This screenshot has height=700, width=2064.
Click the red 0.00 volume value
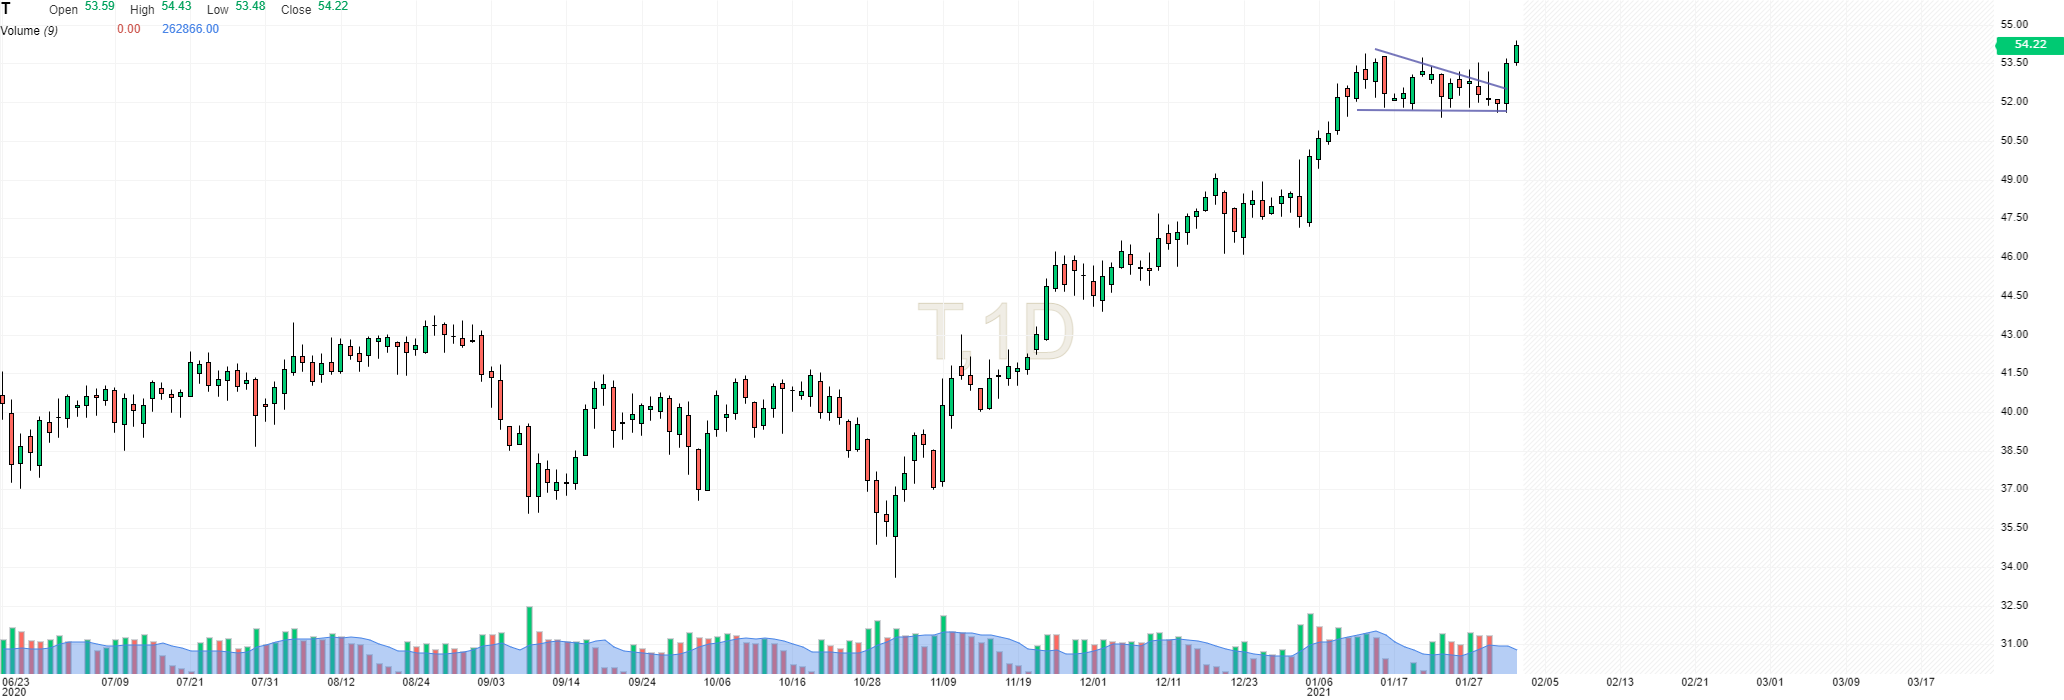(128, 29)
